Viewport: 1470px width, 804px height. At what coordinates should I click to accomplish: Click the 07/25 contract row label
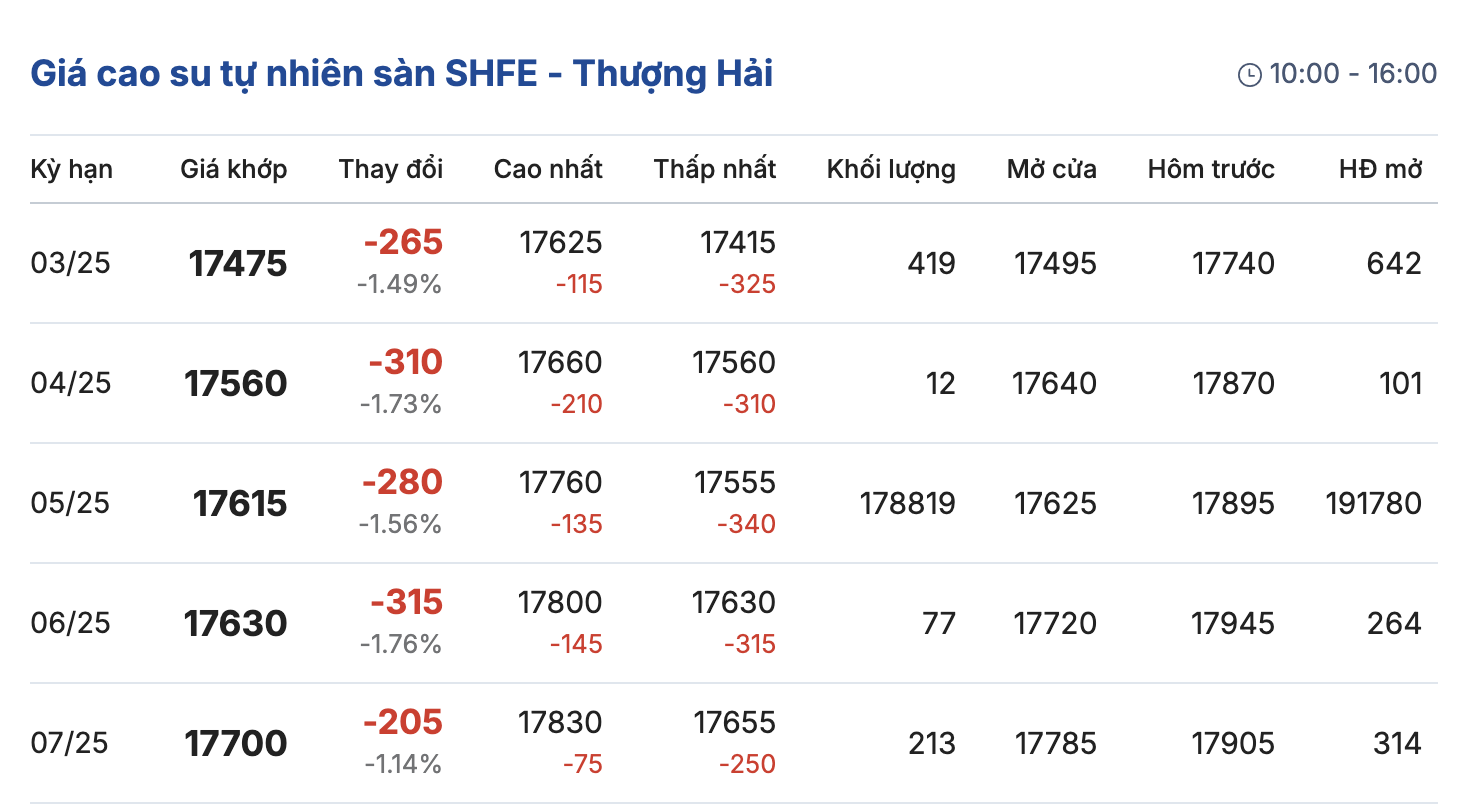[x=70, y=743]
